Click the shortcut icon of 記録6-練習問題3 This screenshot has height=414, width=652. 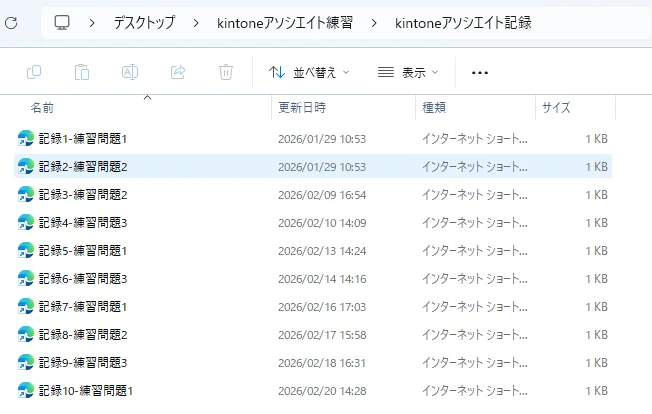click(x=26, y=278)
